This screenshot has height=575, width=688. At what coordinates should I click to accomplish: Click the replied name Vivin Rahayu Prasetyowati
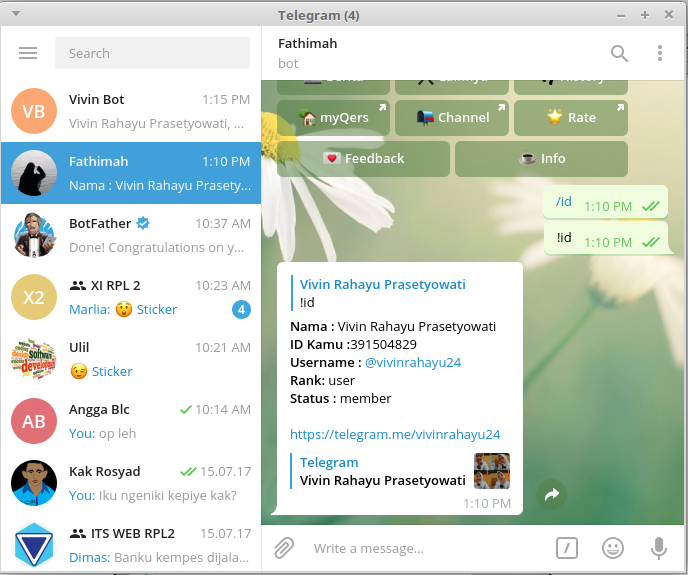(383, 284)
